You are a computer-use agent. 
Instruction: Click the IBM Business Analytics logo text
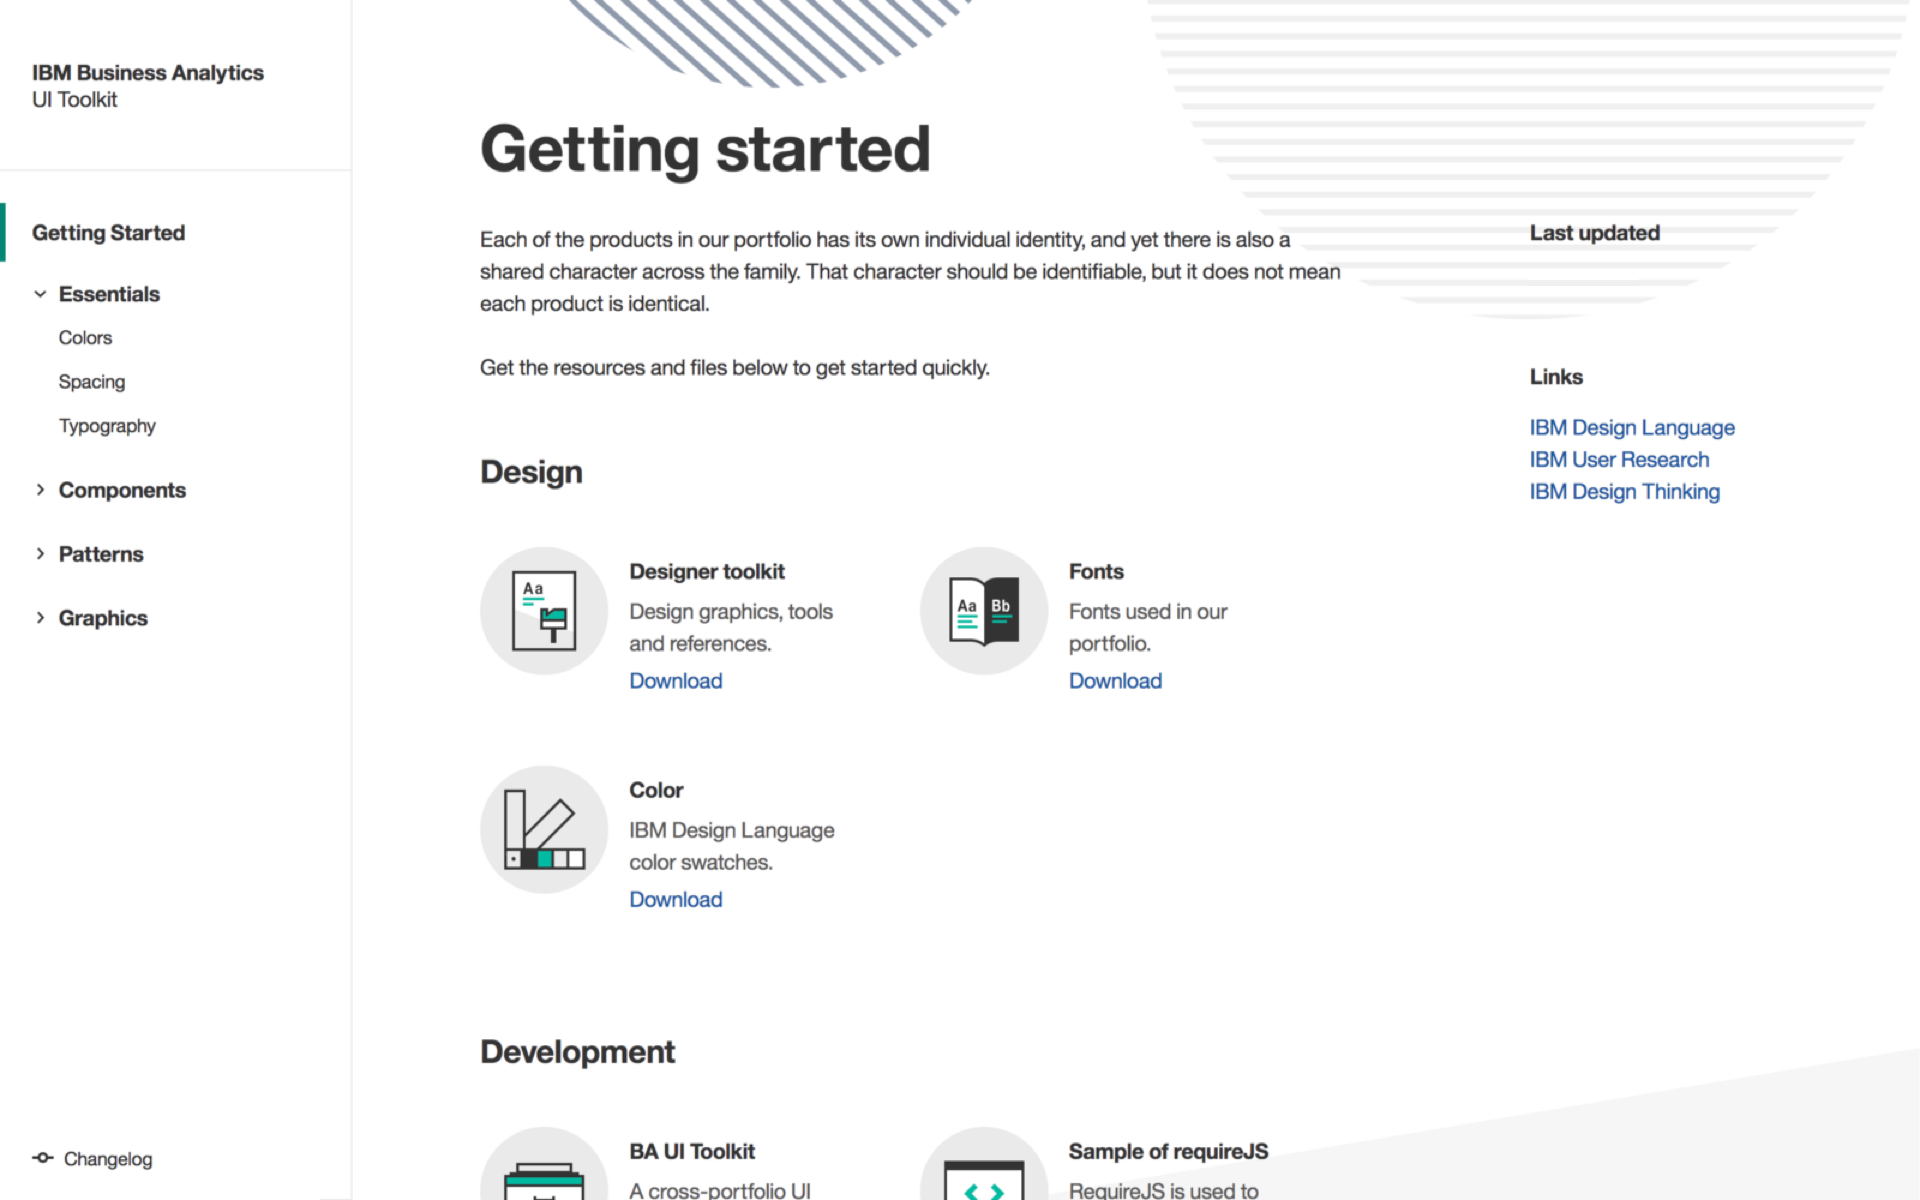(147, 73)
